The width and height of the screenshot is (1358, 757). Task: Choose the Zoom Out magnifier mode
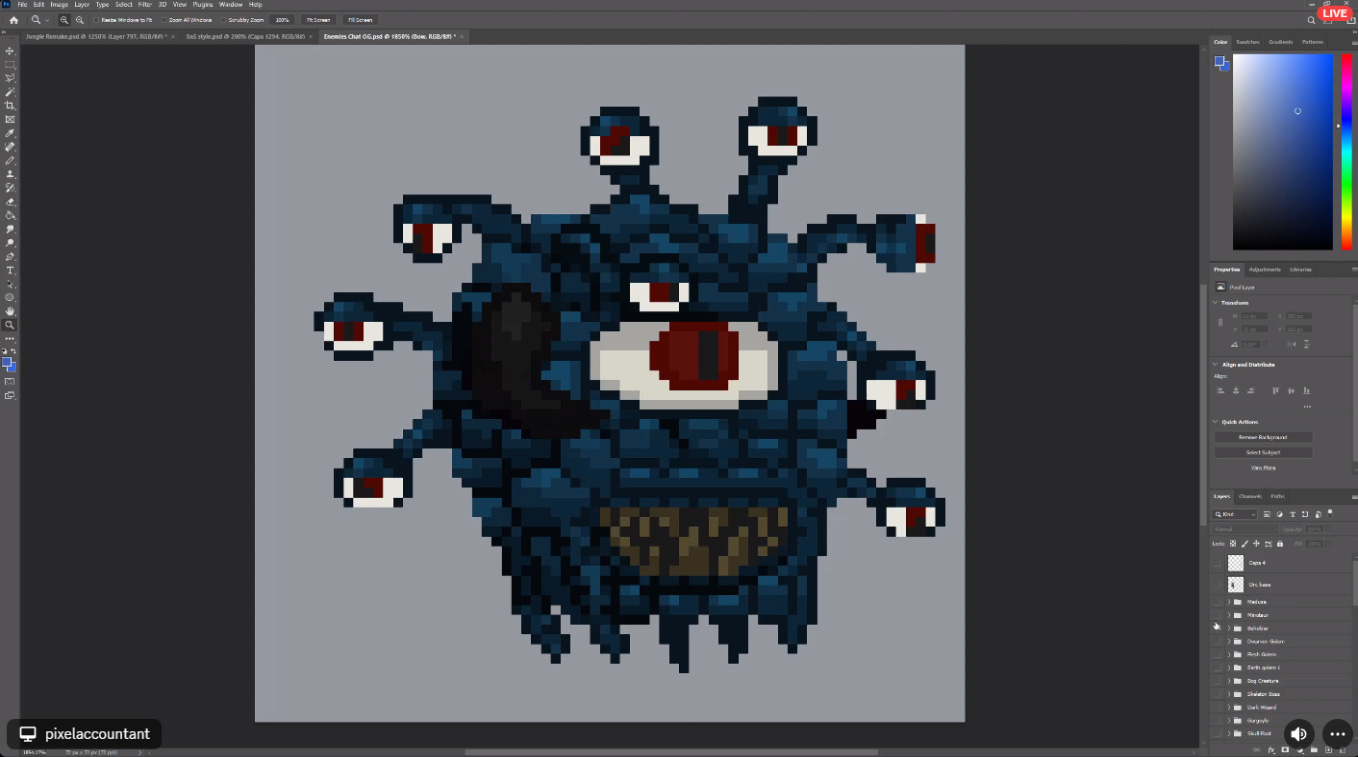pos(80,20)
